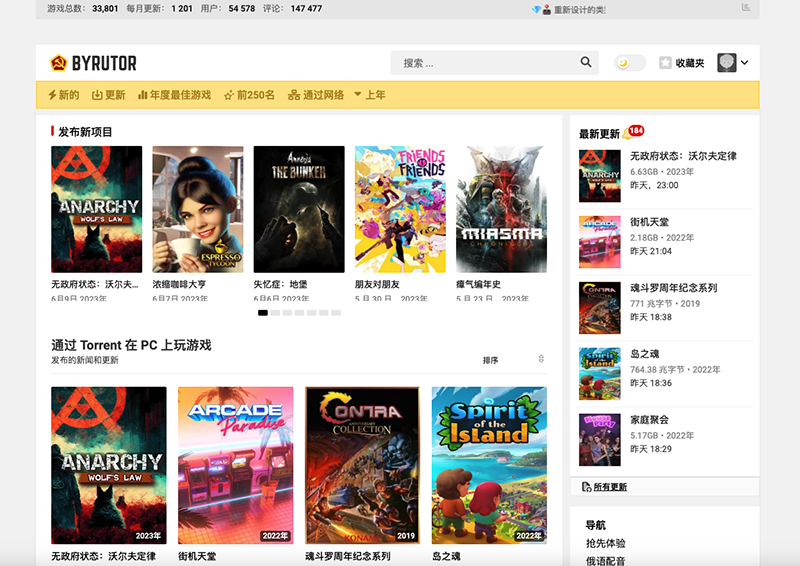Open the 抢先体验 navigation link
Viewport: 800px width, 566px height.
[606, 543]
